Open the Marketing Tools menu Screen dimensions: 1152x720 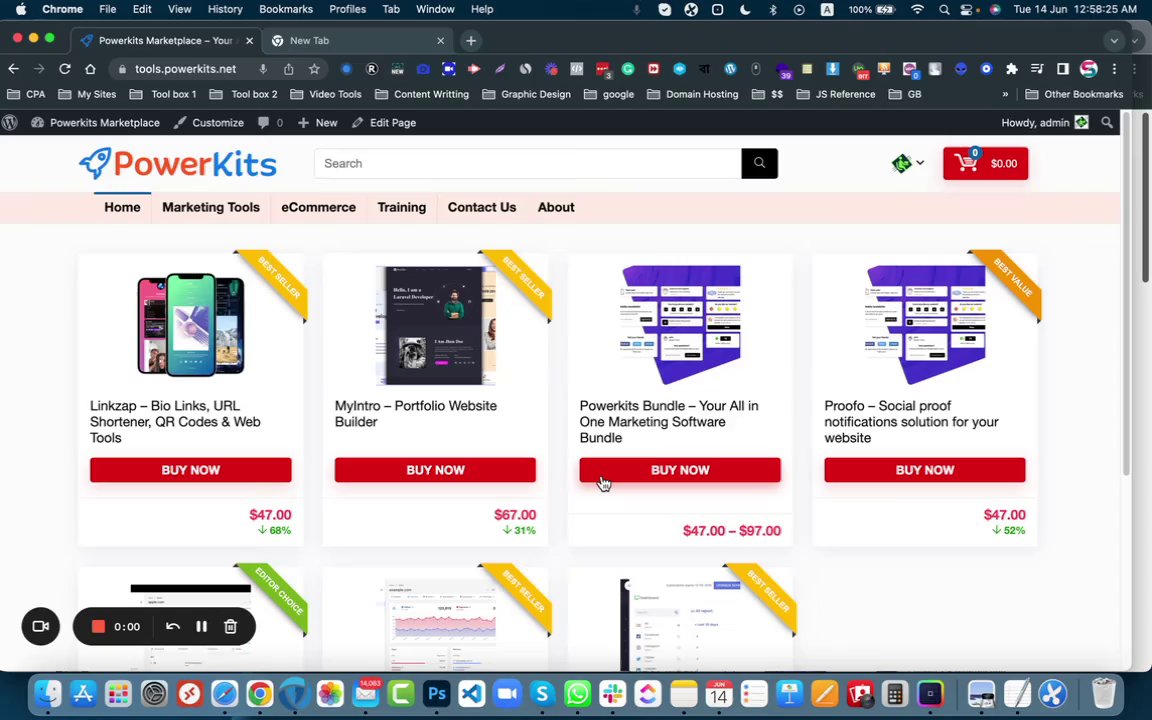(x=211, y=207)
